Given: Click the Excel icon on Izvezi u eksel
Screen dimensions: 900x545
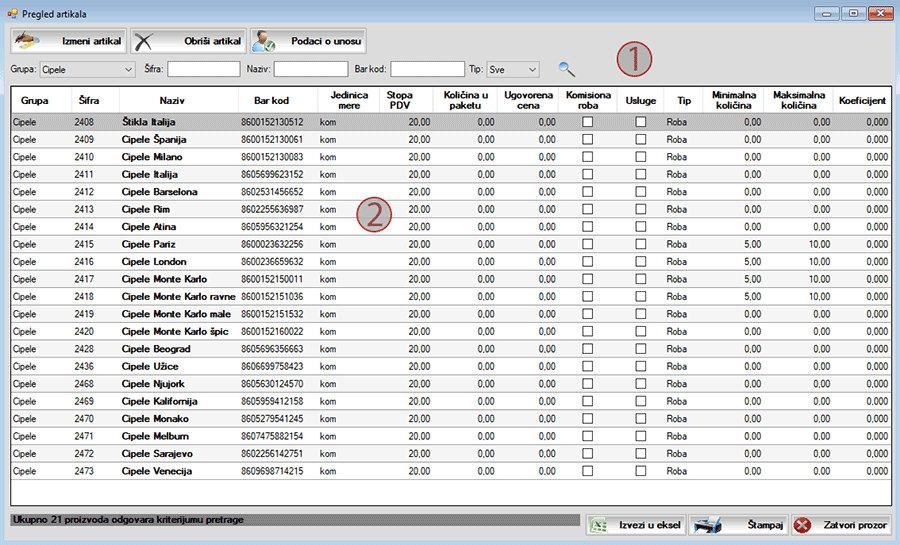Looking at the screenshot, I should click(598, 525).
